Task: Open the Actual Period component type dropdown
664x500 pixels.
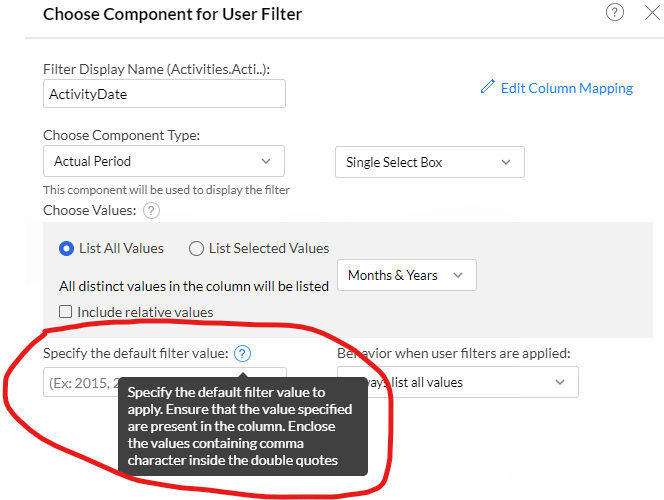Action: tap(164, 161)
